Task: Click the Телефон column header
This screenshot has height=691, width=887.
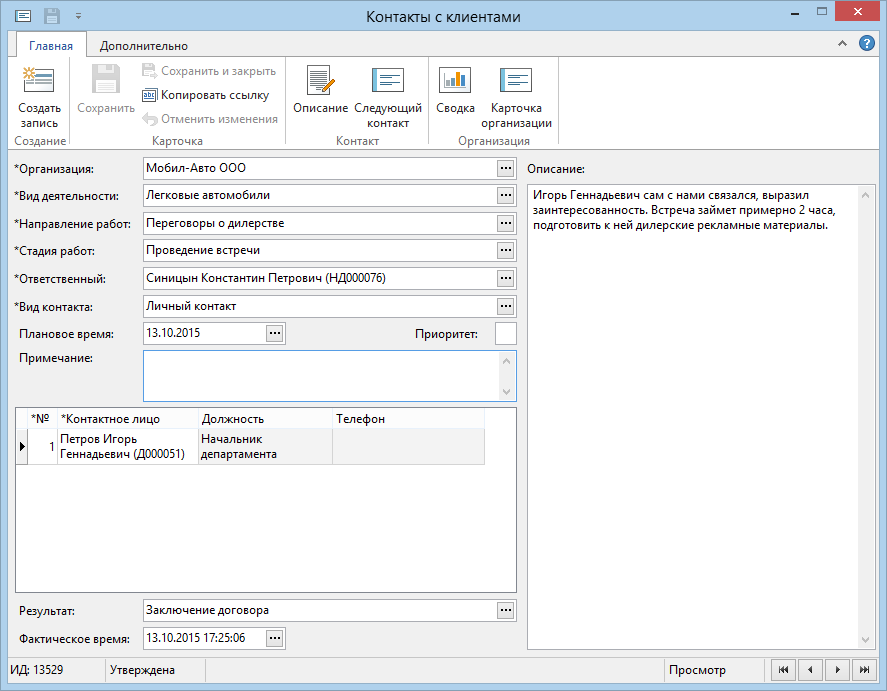Action: point(408,419)
